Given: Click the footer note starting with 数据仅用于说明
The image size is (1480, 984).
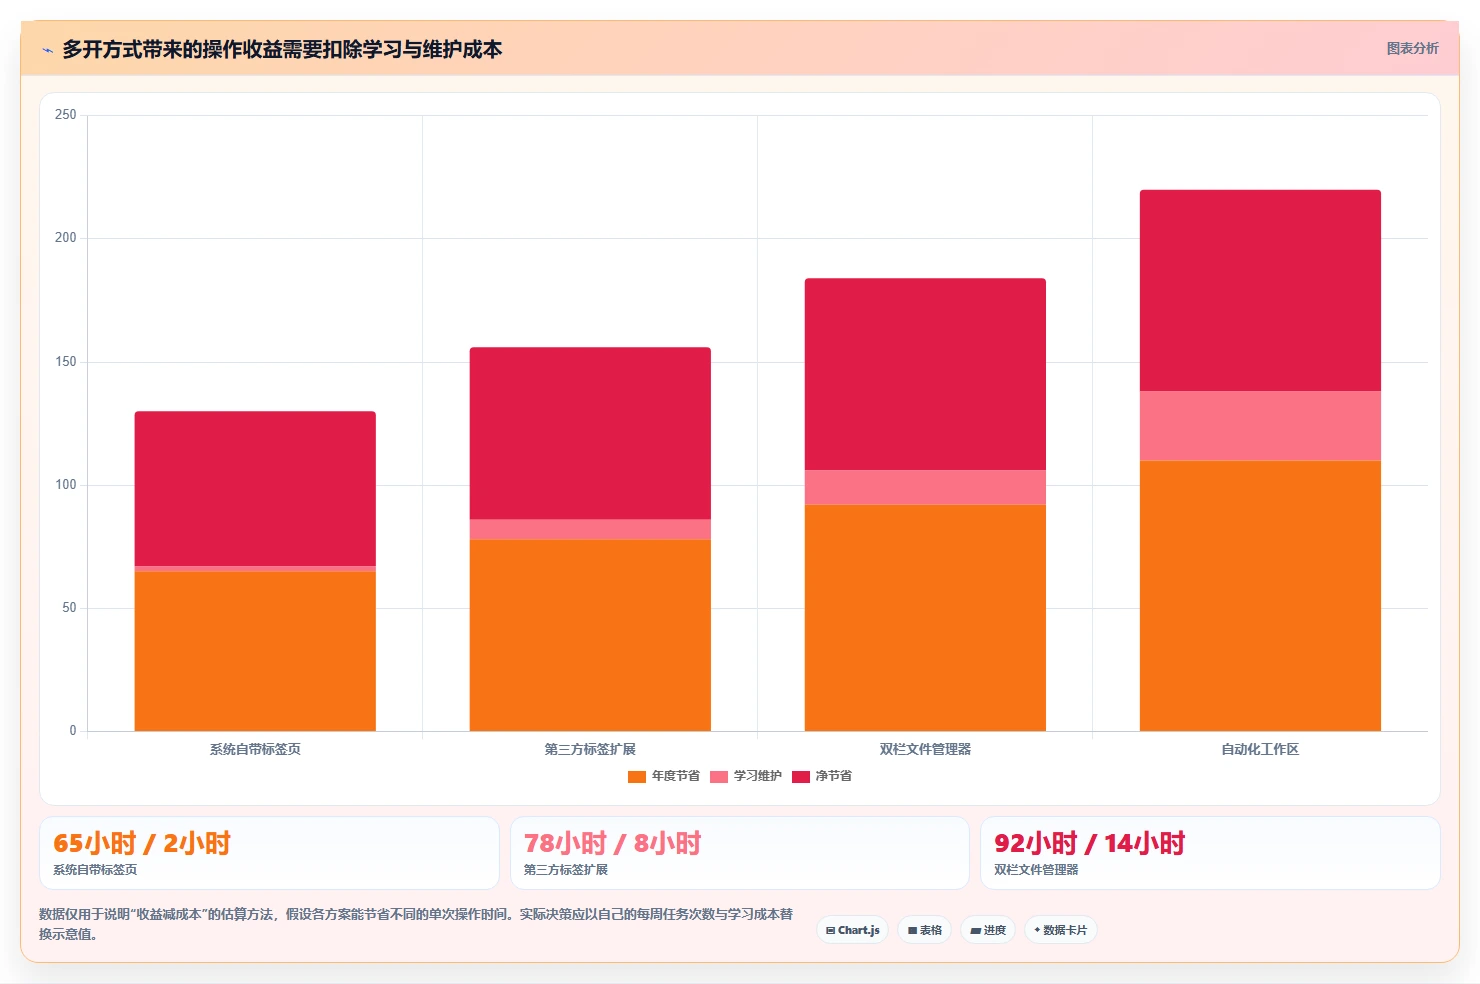Looking at the screenshot, I should (x=416, y=924).
